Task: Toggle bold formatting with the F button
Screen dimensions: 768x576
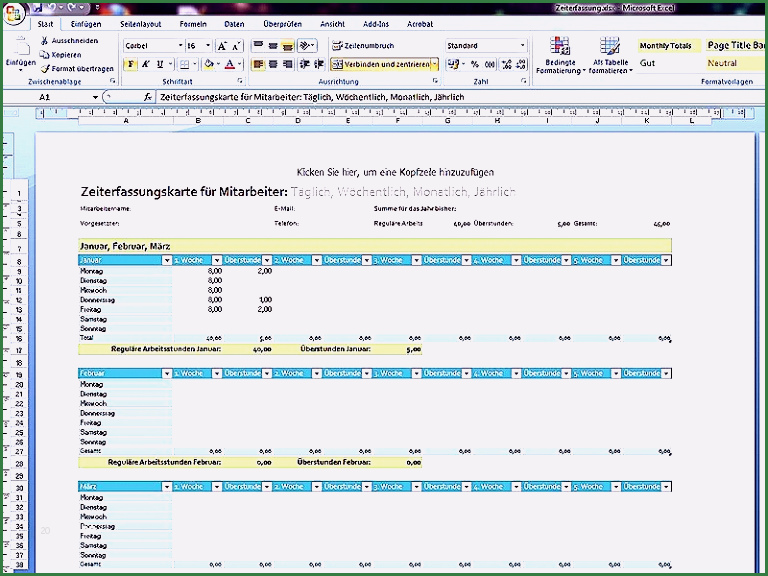Action: (x=131, y=64)
